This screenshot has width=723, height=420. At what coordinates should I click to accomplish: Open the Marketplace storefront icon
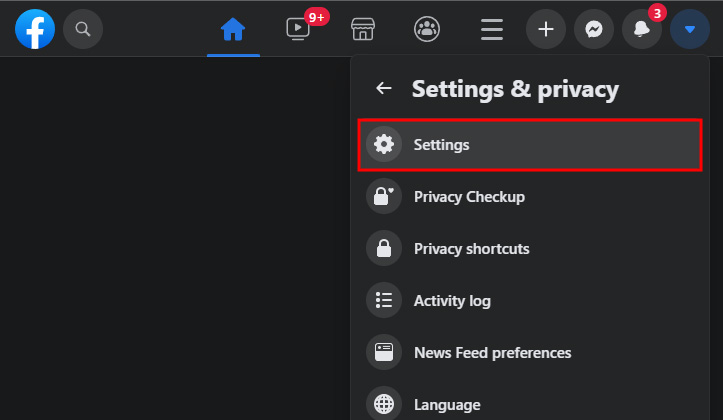pyautogui.click(x=362, y=29)
